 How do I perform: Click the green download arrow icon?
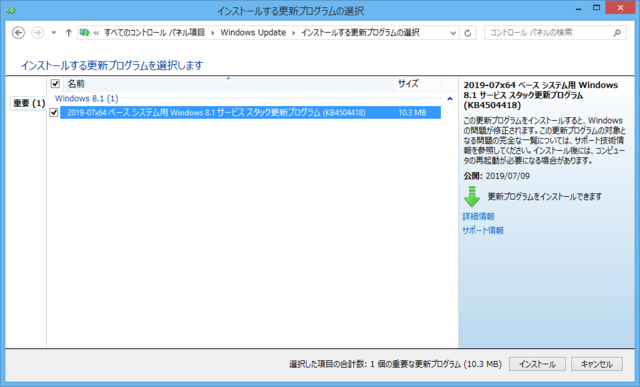[472, 197]
